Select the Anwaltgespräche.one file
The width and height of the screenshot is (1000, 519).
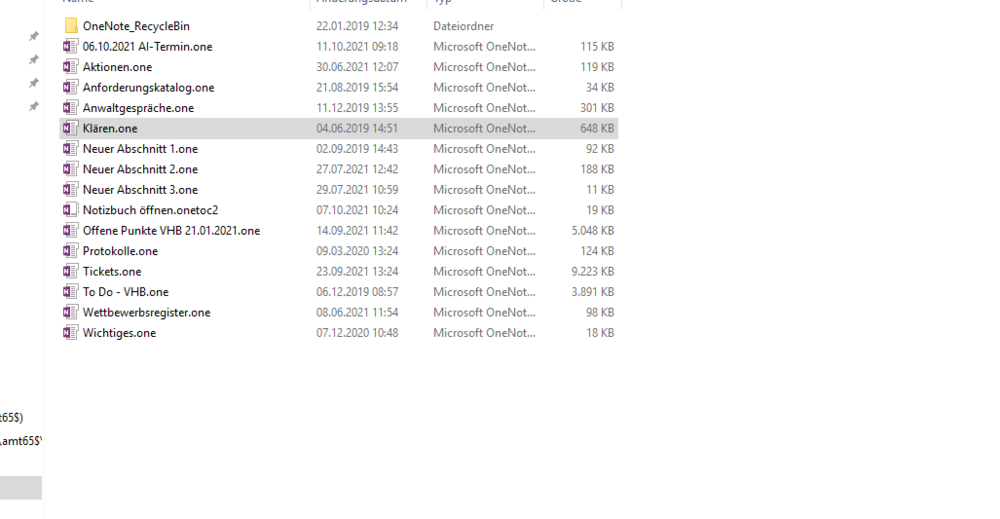(x=138, y=108)
